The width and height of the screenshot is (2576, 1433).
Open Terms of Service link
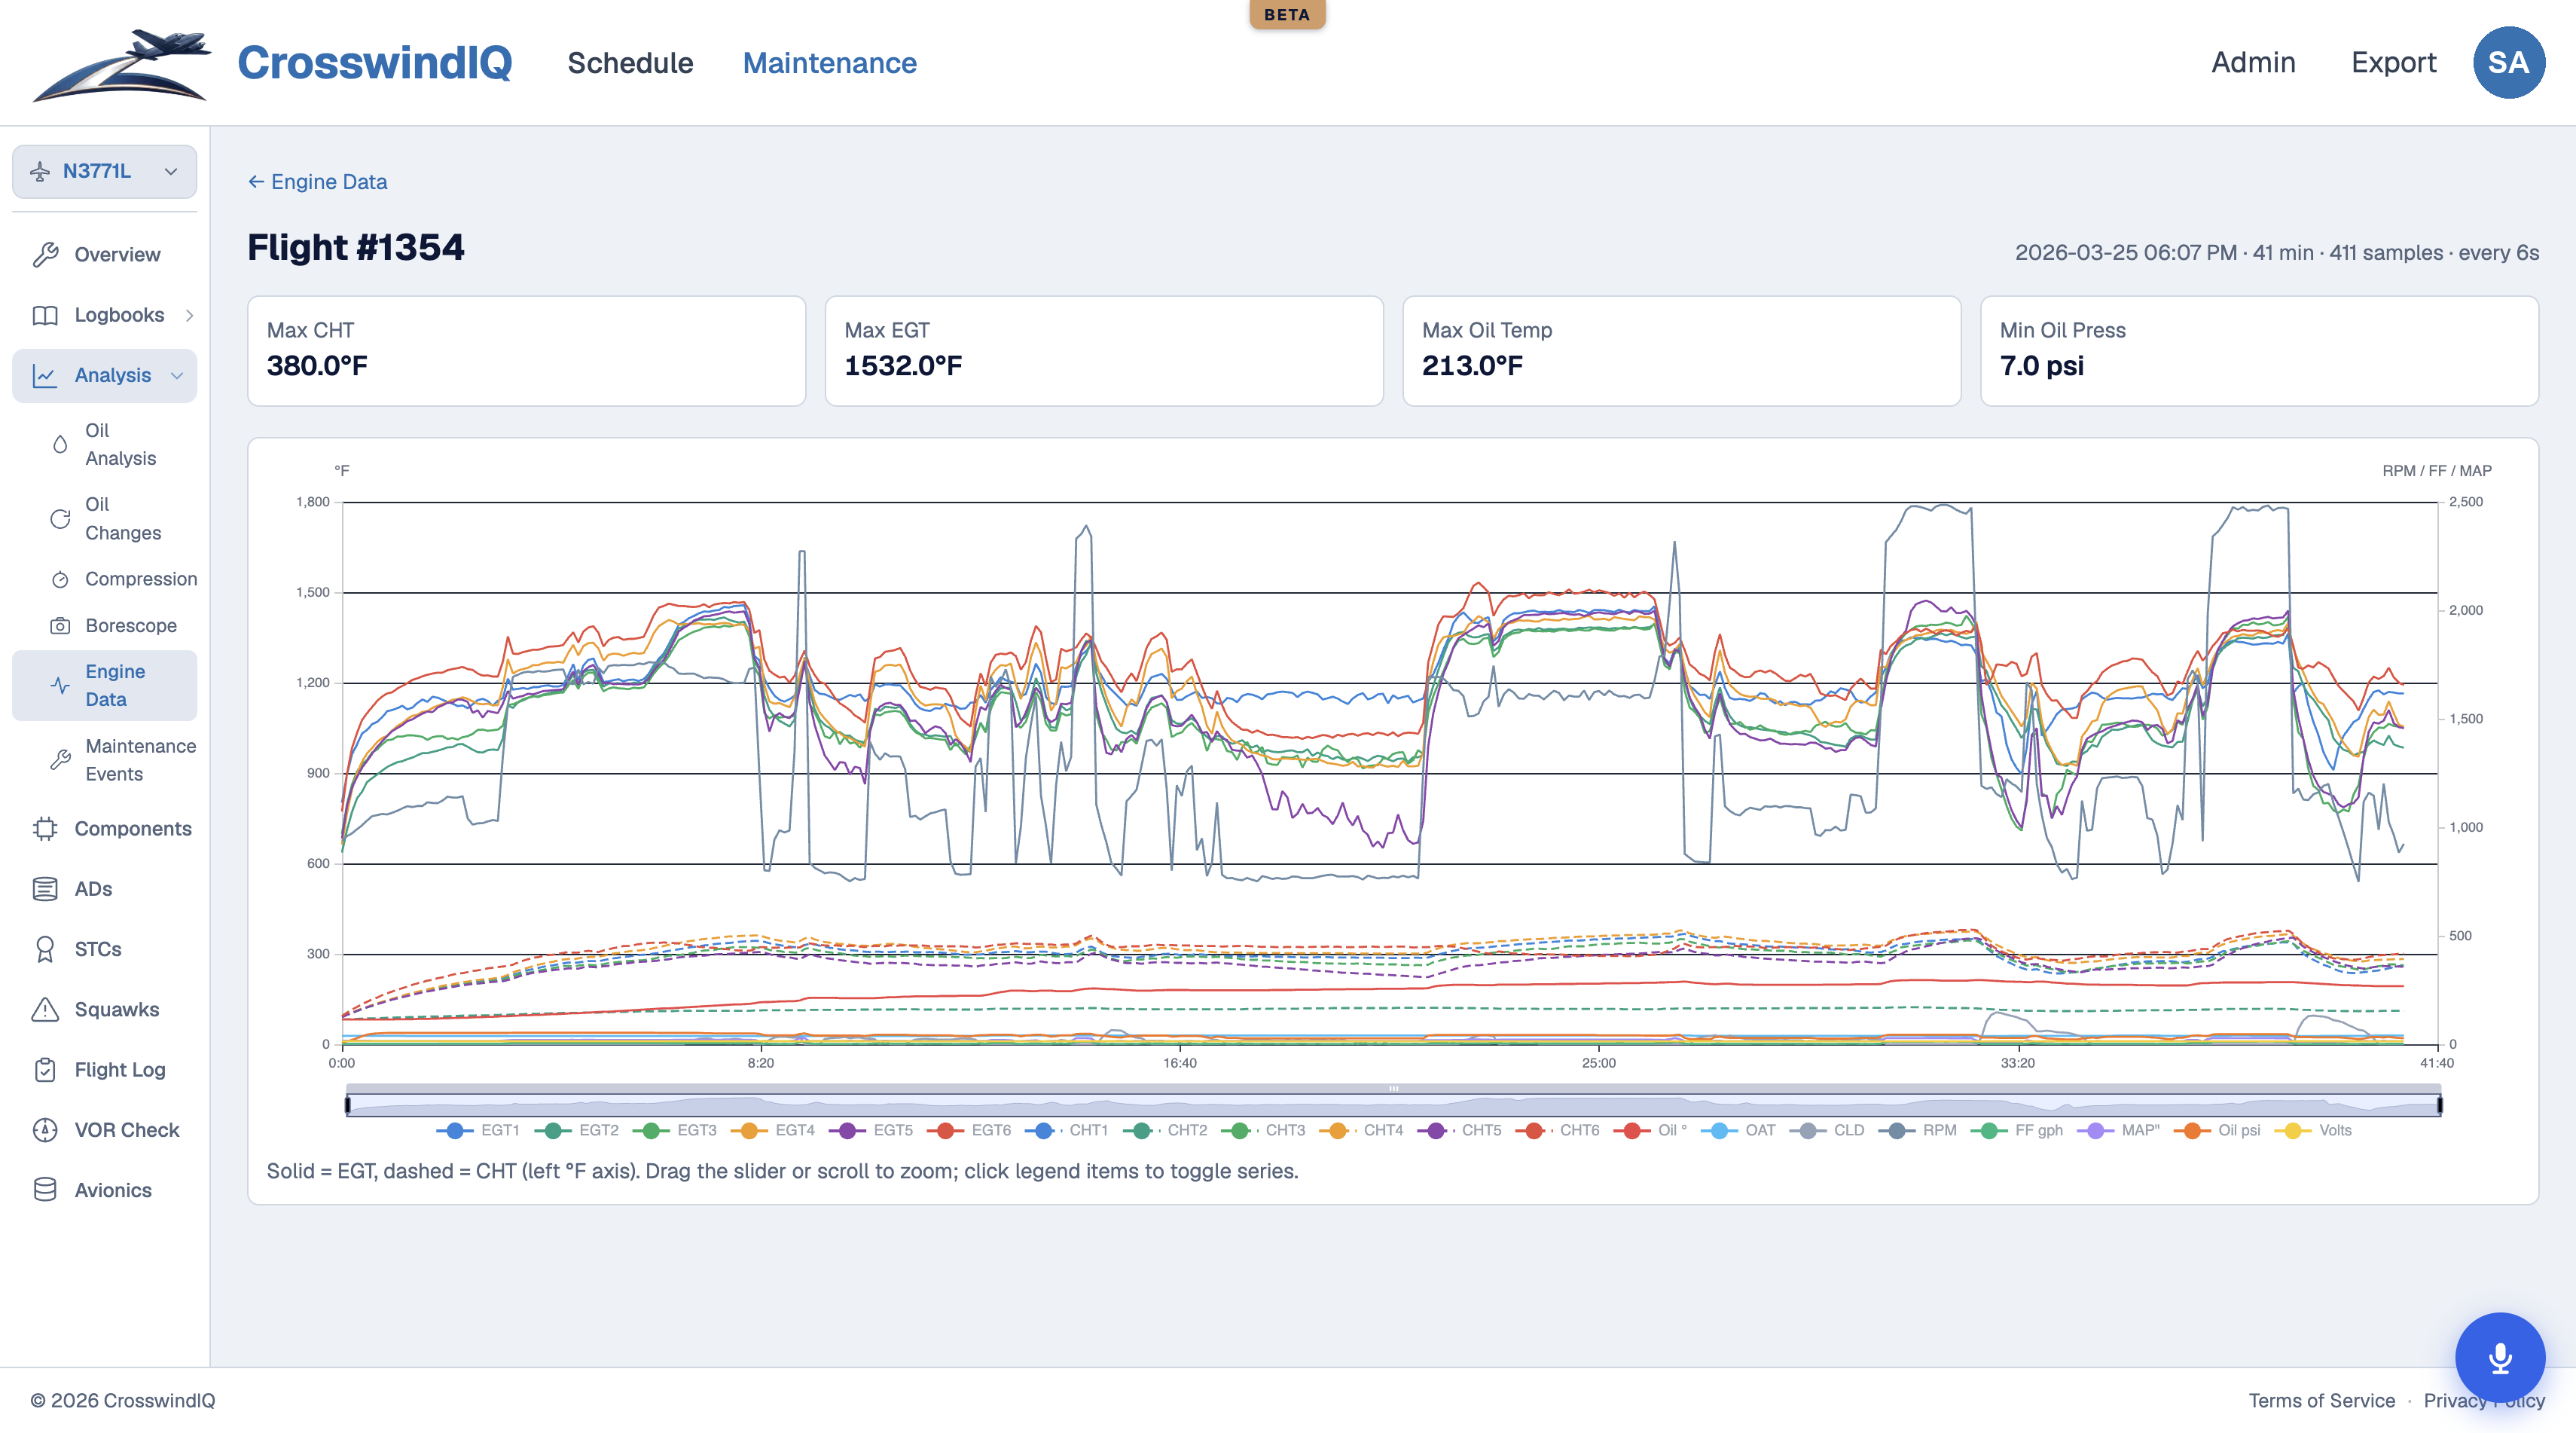(2321, 1400)
